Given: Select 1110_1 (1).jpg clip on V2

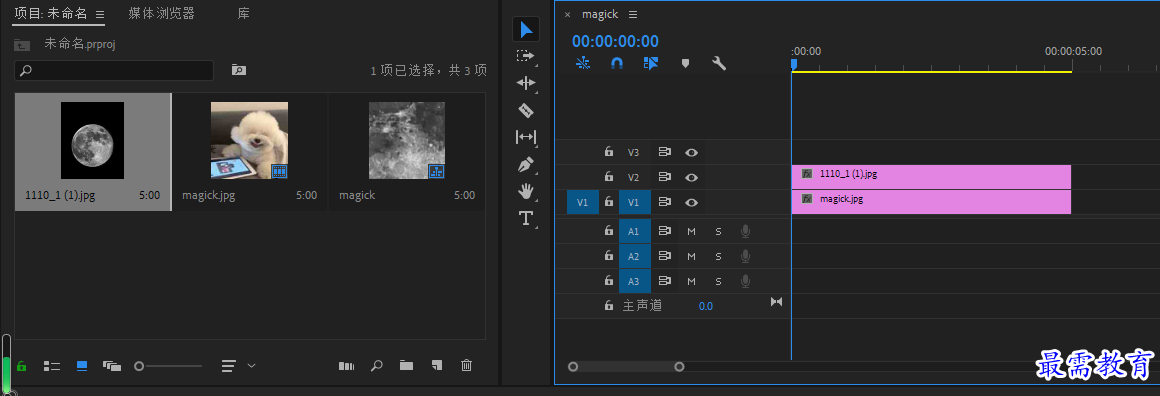Looking at the screenshot, I should click(931, 177).
